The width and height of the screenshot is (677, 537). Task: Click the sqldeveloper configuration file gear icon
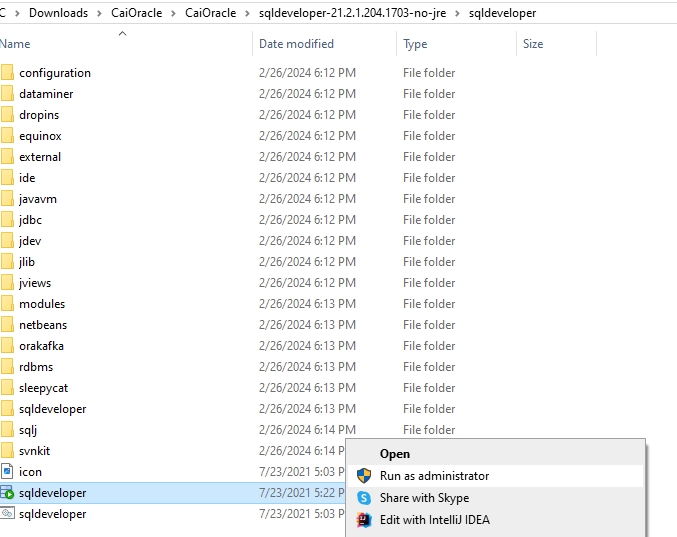[x=7, y=513]
